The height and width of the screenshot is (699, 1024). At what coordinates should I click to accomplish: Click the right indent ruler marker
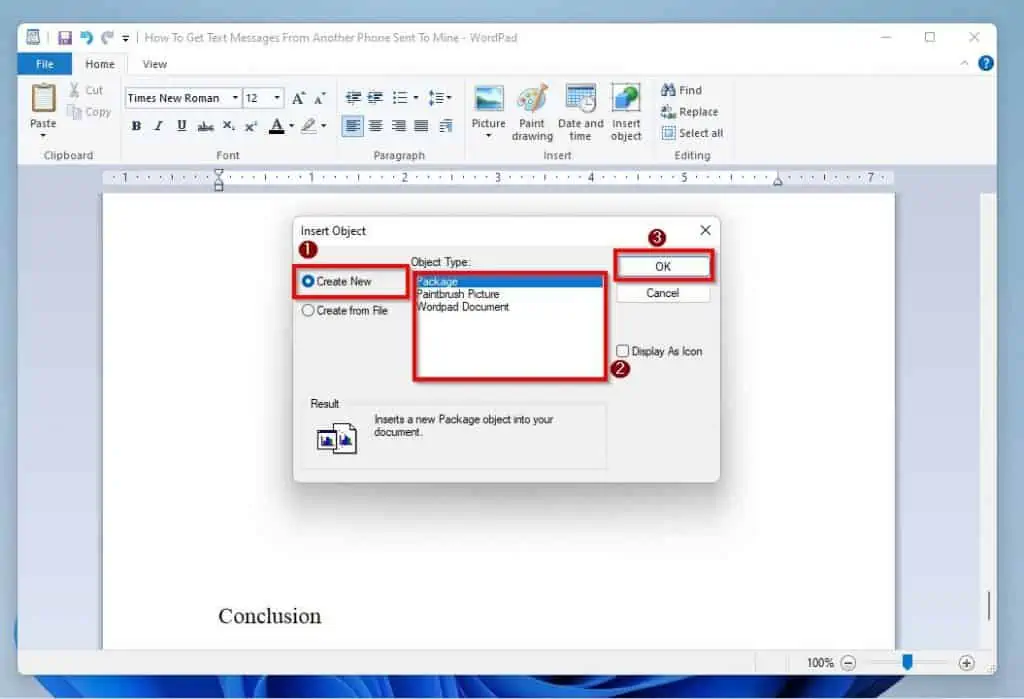click(778, 180)
